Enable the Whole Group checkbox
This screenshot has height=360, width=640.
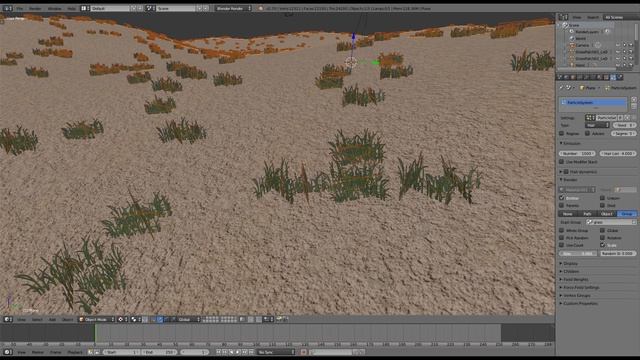(x=562, y=231)
